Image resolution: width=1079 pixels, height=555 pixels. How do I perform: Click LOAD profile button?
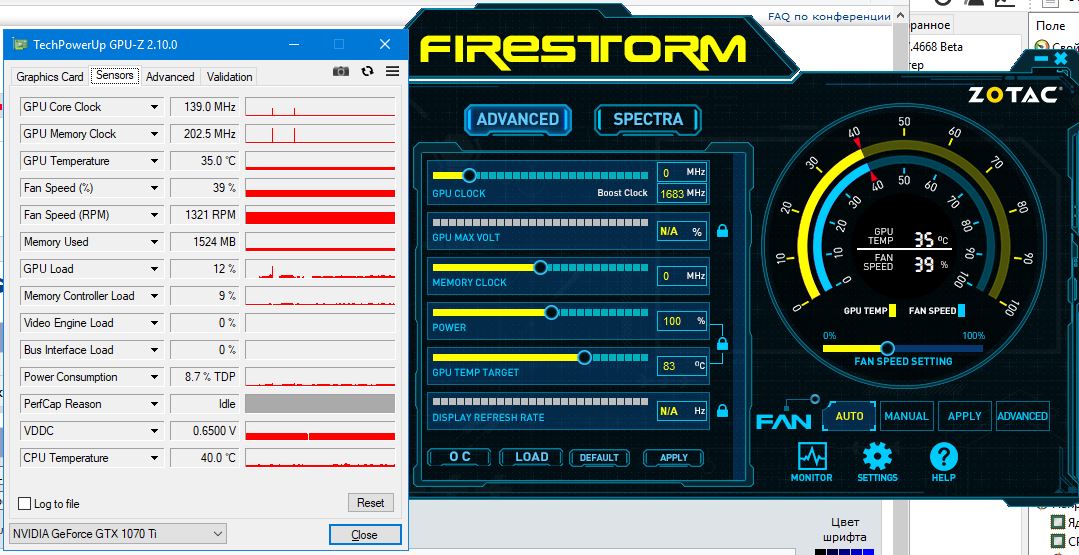tap(531, 457)
